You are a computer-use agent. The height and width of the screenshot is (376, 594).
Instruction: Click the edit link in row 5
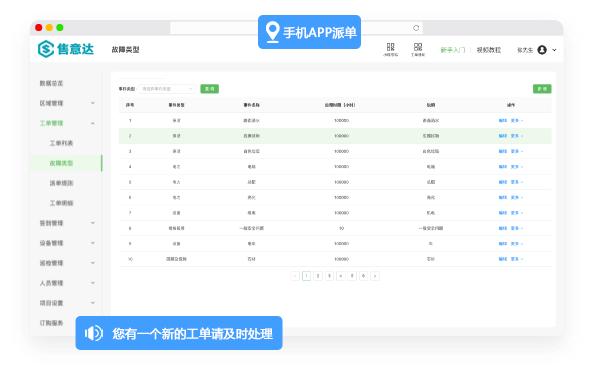click(503, 182)
